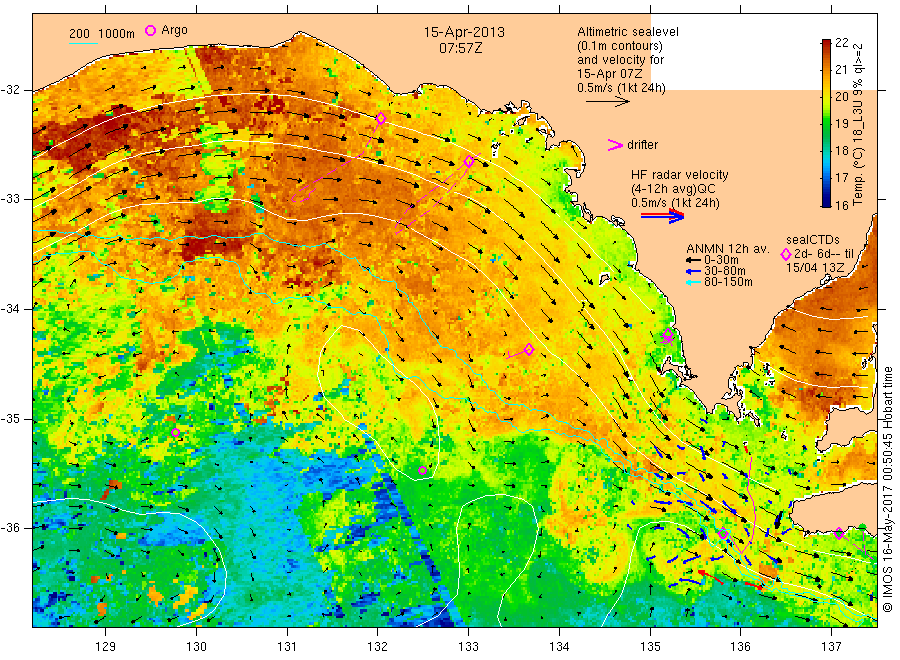Click the HF radar velocity legend text
900x660 pixels.
pos(680,175)
